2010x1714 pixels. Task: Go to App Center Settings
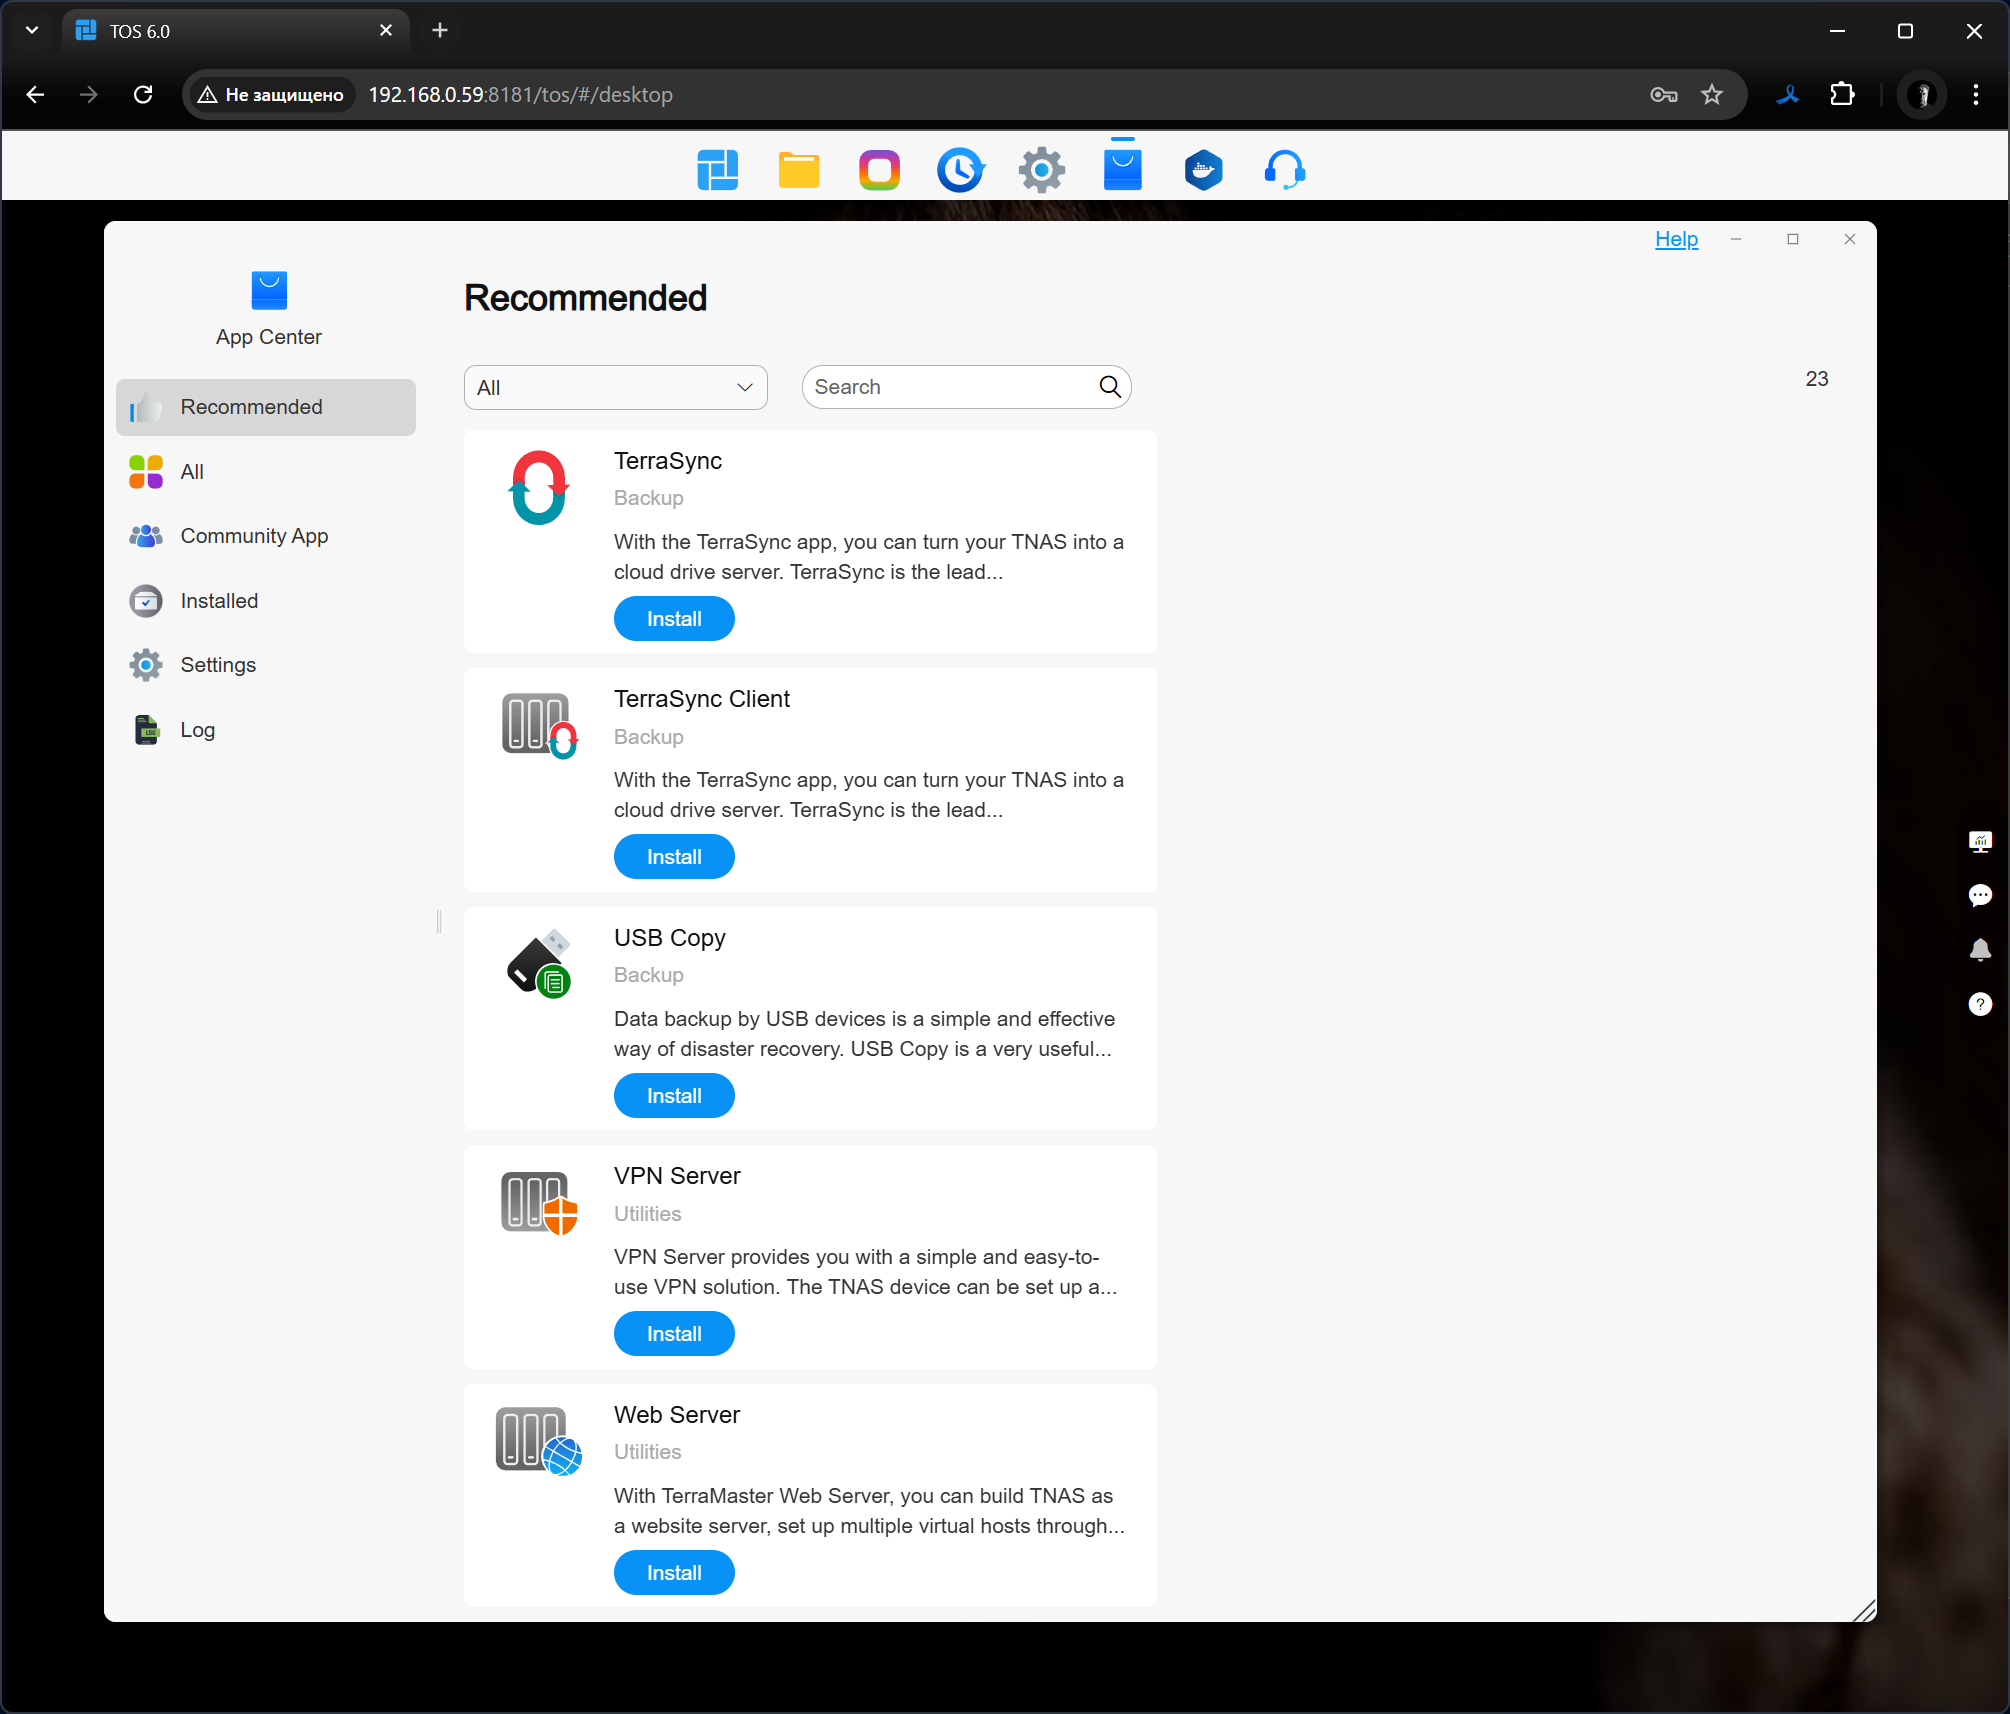[218, 665]
